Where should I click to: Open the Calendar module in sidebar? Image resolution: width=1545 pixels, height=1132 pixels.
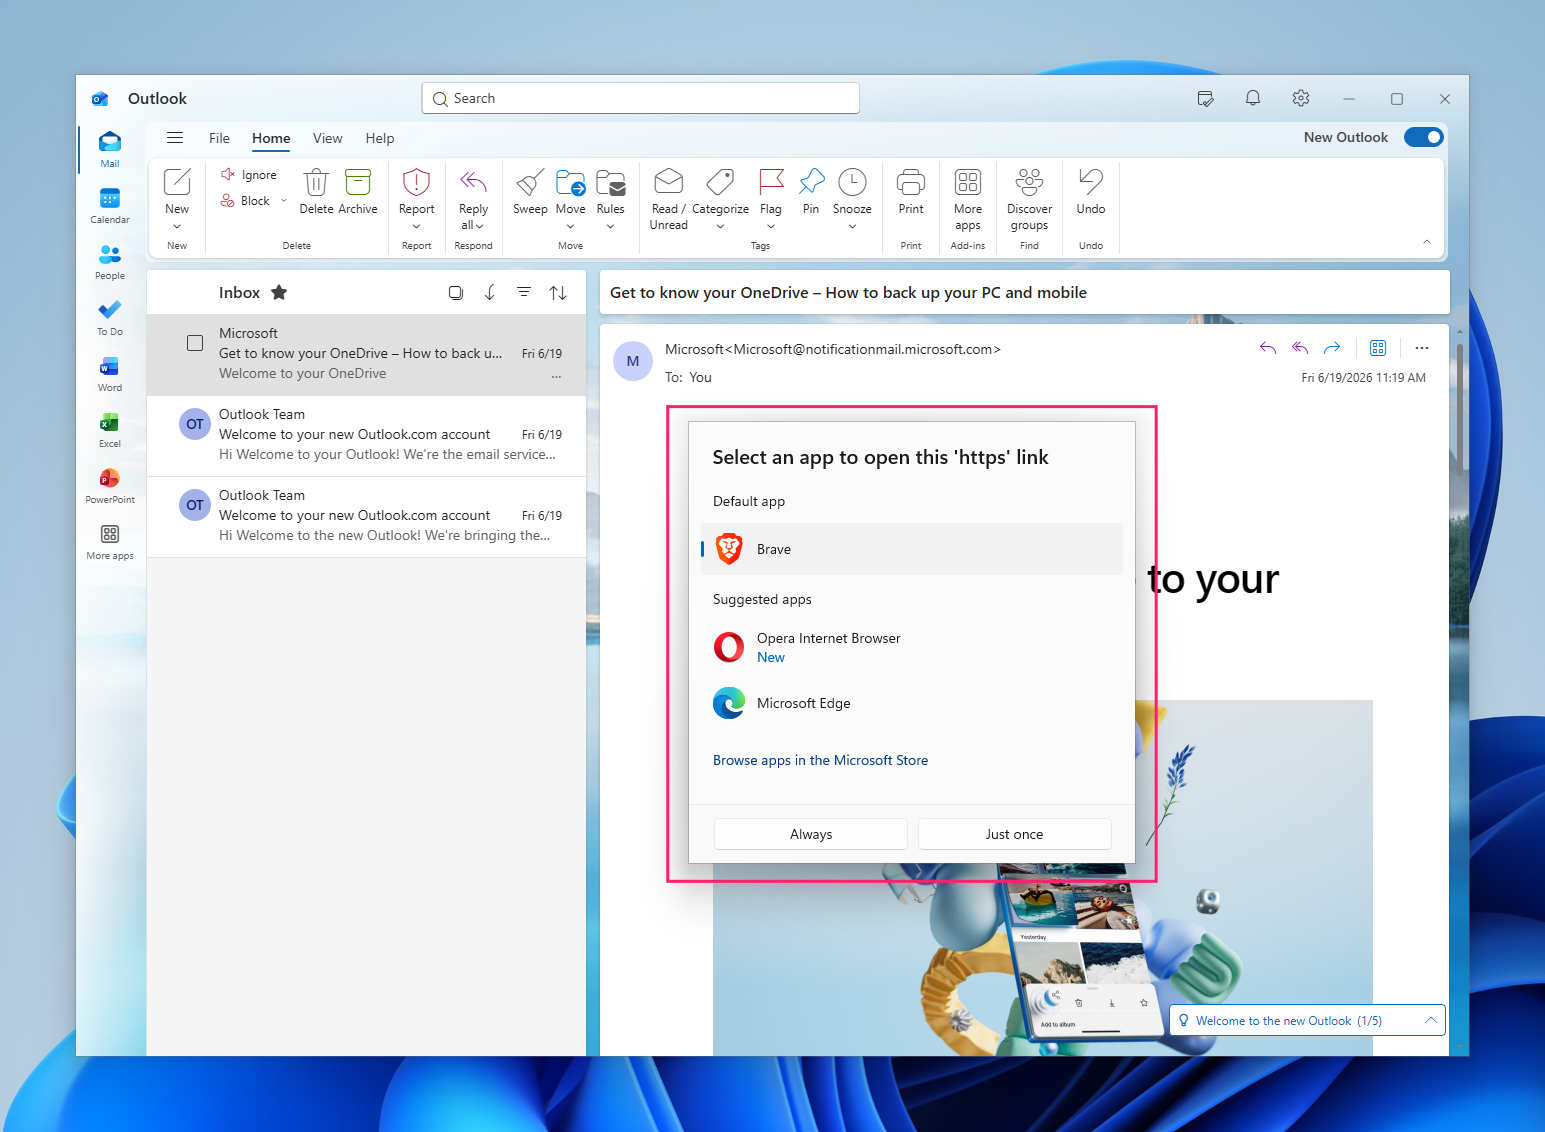110,205
